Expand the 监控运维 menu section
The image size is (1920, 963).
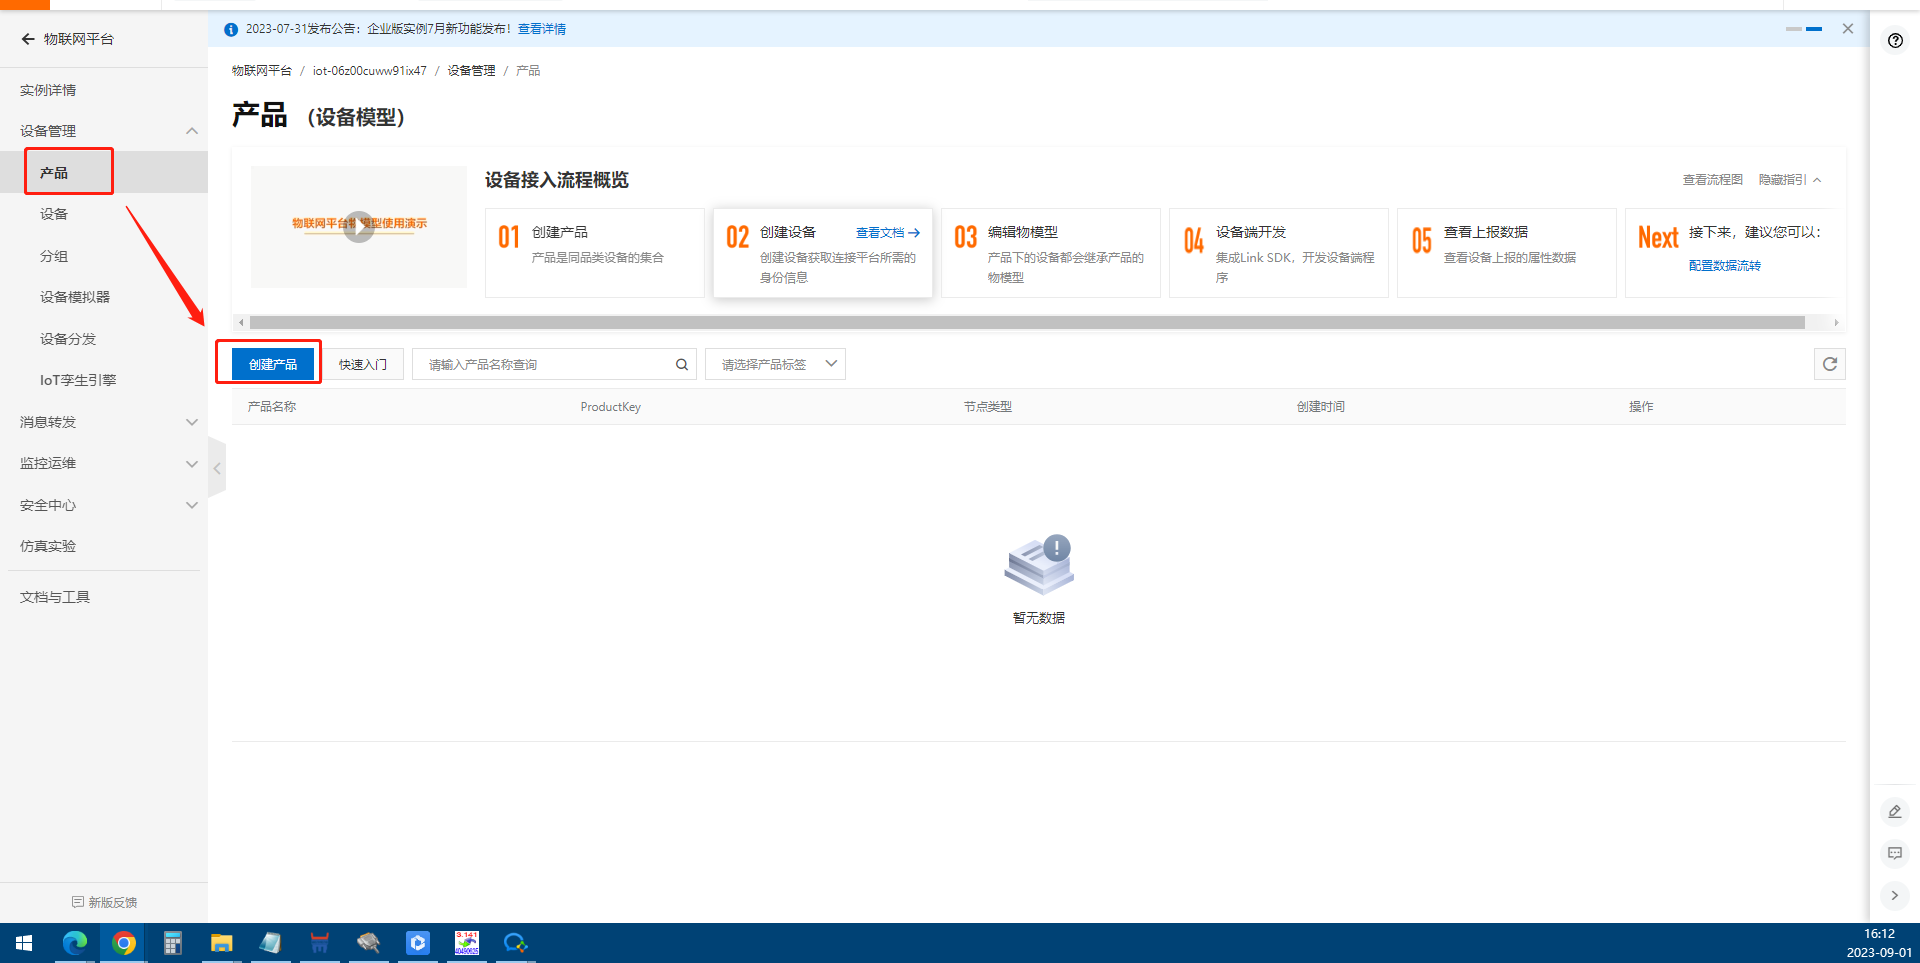[191, 463]
